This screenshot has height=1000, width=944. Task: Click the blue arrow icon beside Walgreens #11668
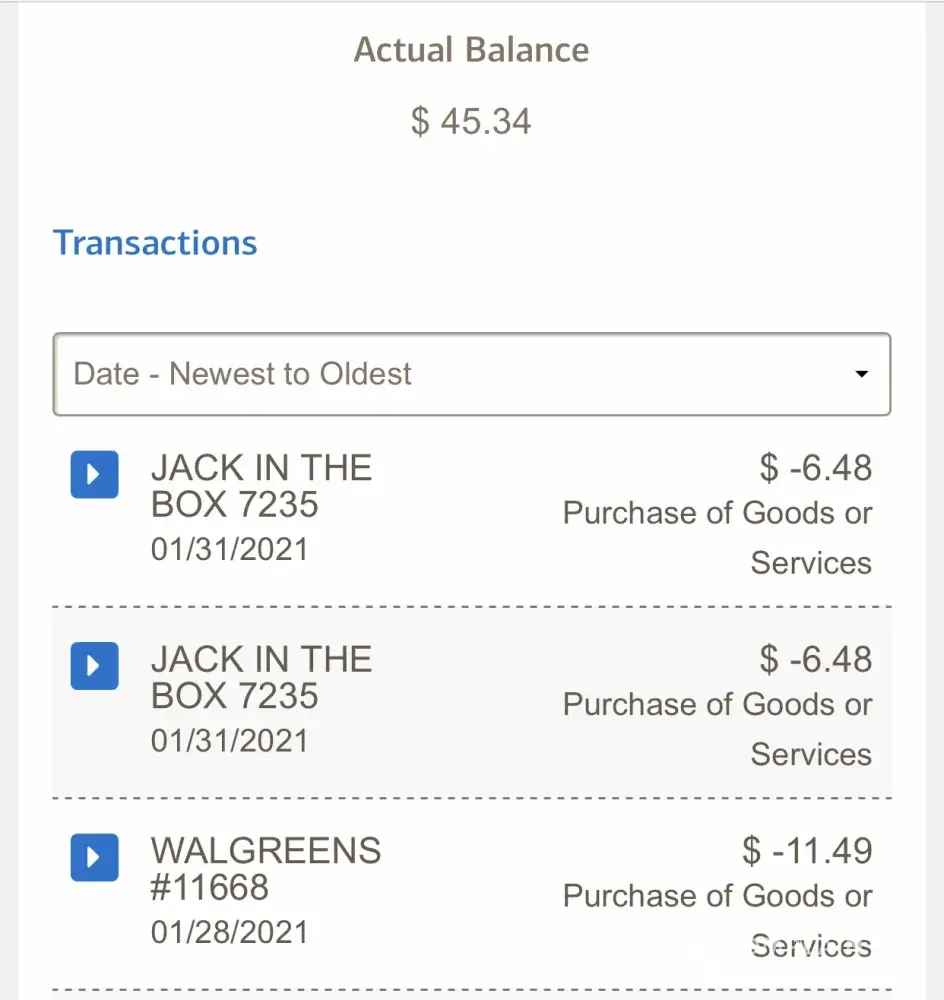tap(94, 857)
